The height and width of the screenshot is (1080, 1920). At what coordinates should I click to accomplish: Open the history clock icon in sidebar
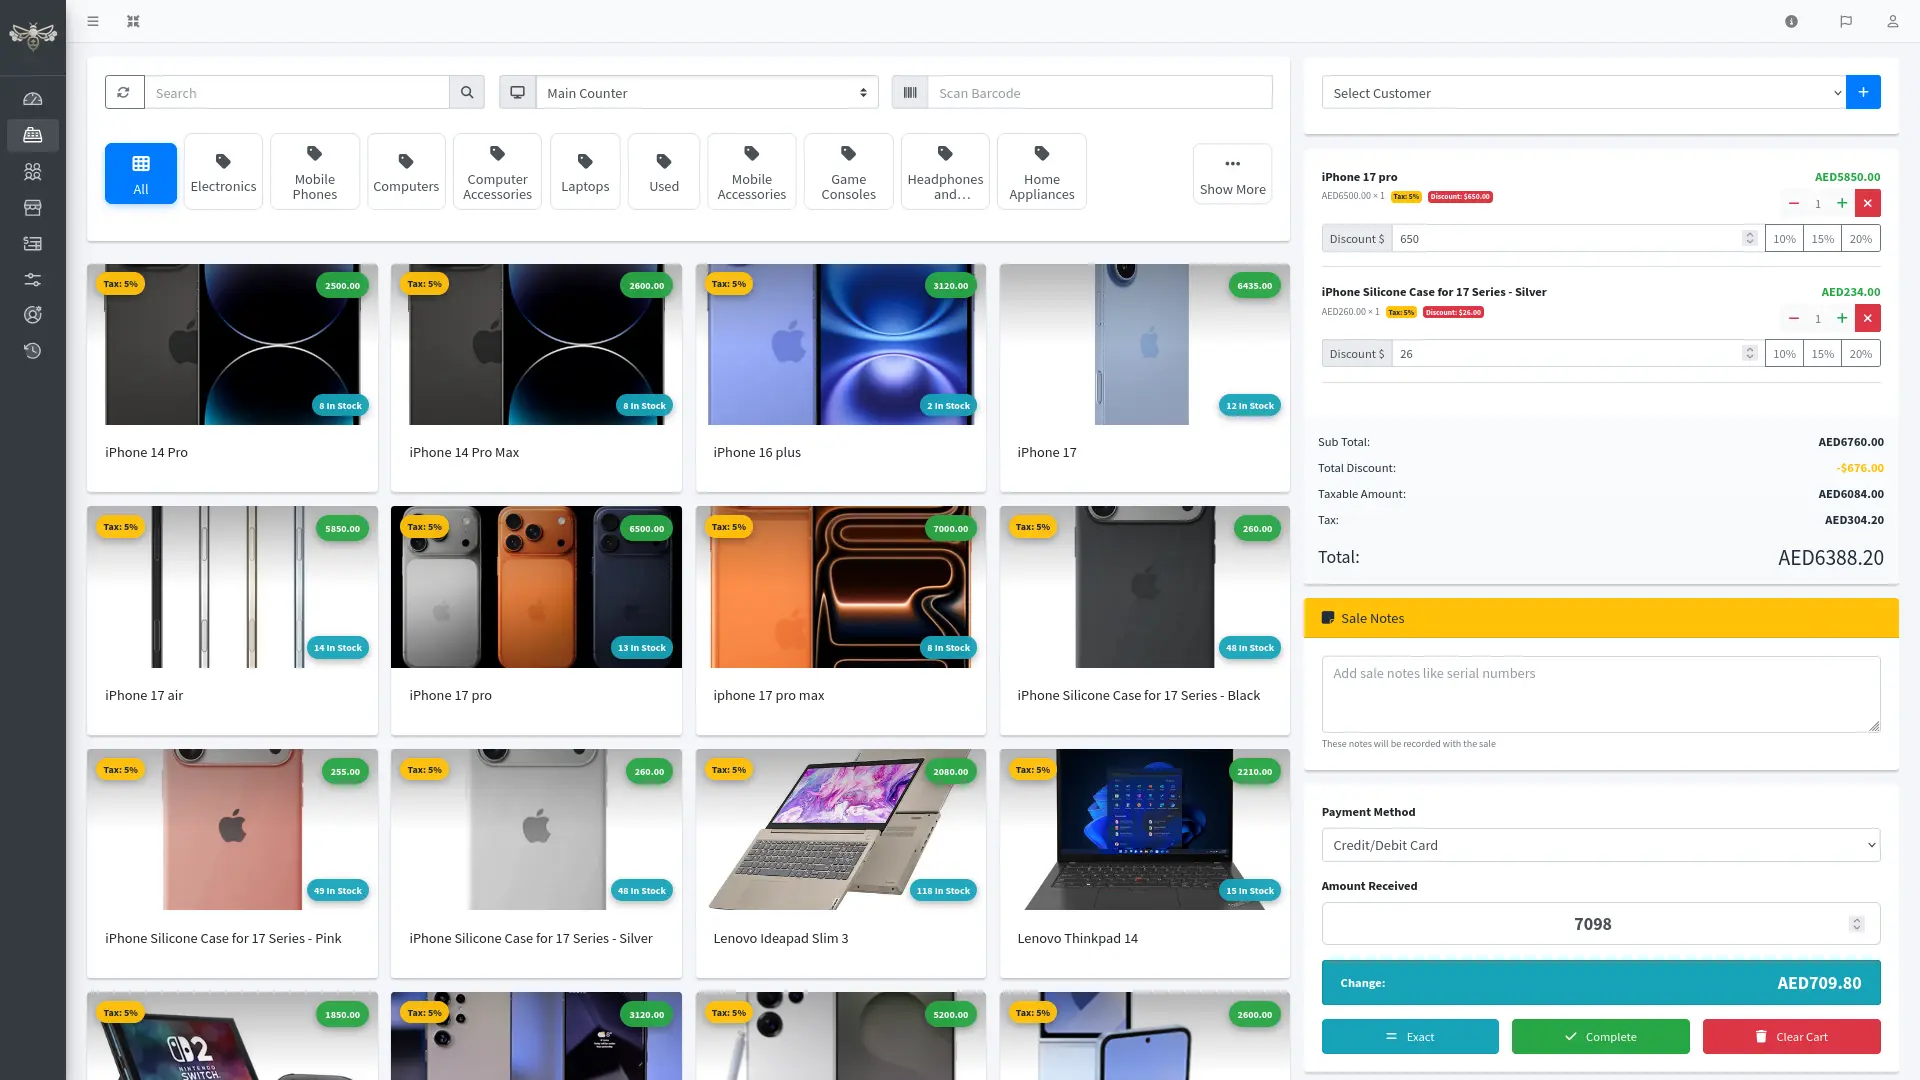coord(33,351)
